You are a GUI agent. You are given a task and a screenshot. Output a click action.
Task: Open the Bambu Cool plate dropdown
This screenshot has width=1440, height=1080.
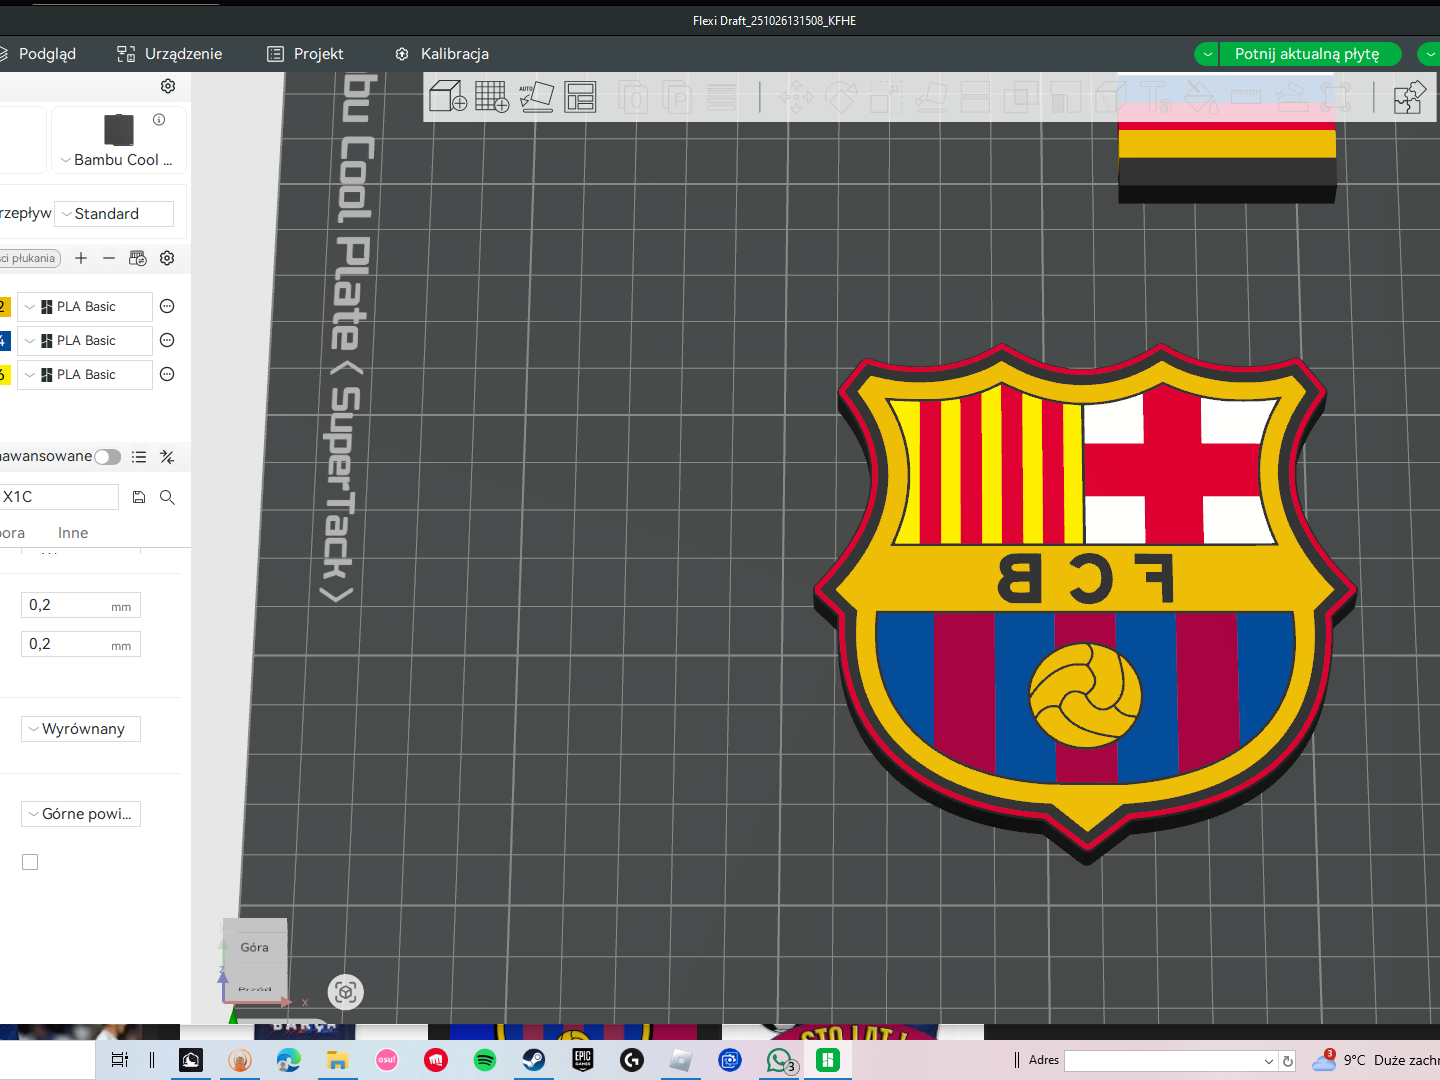pos(118,160)
